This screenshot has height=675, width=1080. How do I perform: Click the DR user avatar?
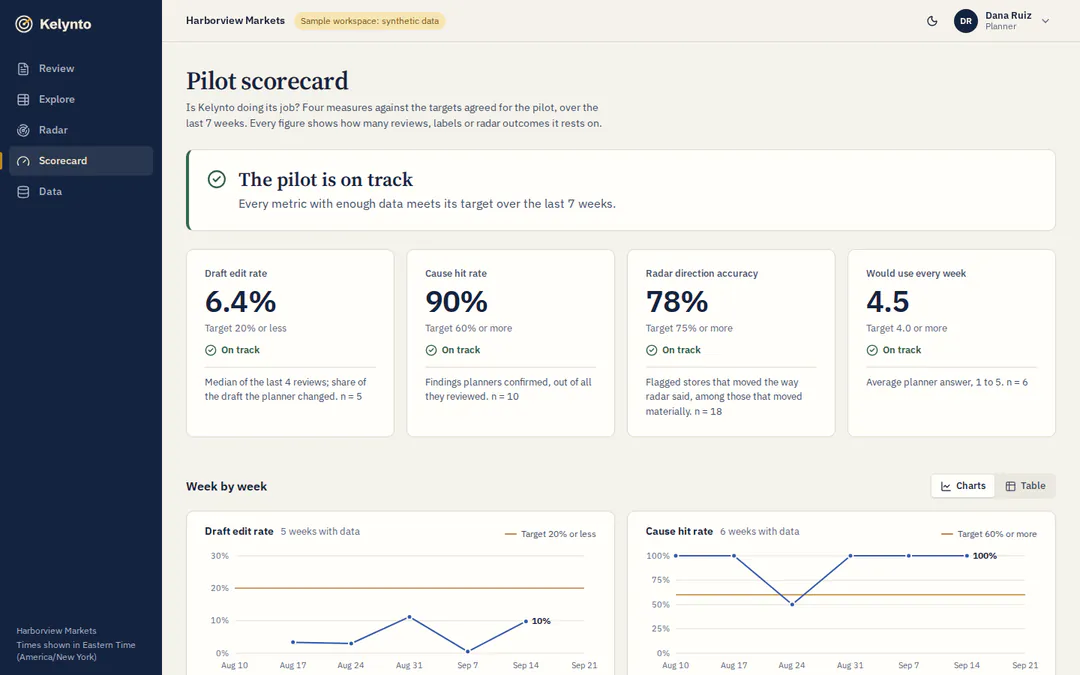tap(966, 21)
